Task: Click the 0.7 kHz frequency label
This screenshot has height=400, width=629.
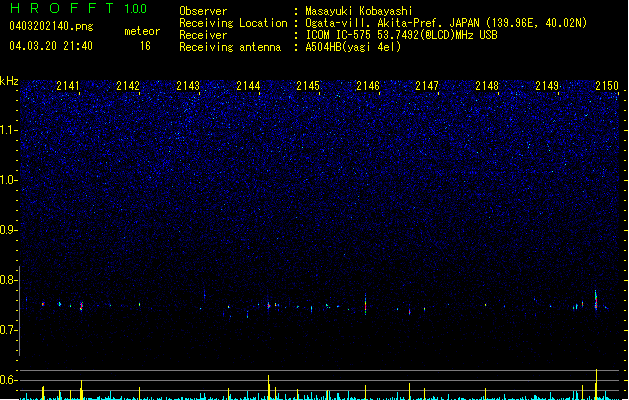Action: point(8,330)
